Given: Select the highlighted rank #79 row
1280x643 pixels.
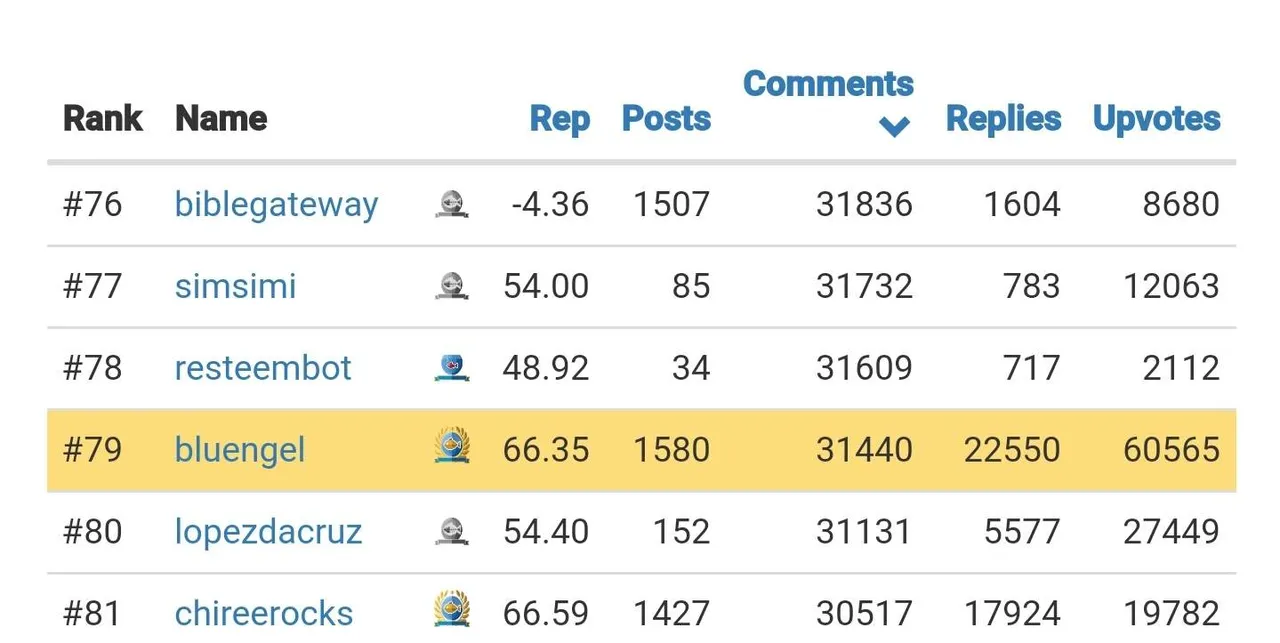Looking at the screenshot, I should point(641,450).
